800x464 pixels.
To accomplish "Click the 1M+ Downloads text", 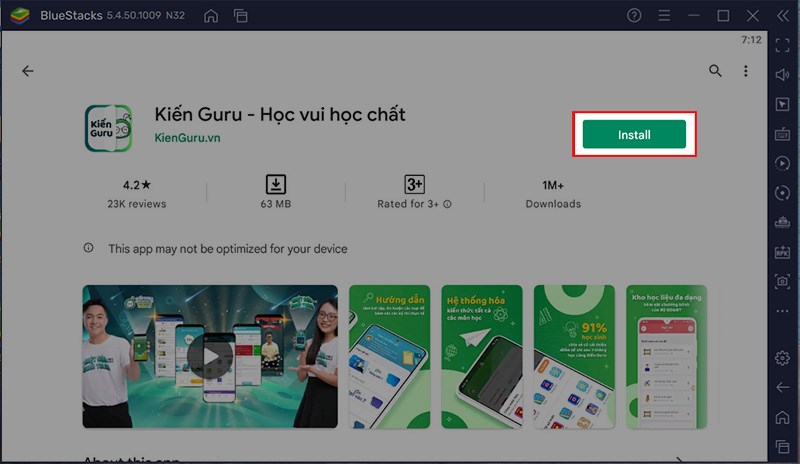I will point(553,194).
